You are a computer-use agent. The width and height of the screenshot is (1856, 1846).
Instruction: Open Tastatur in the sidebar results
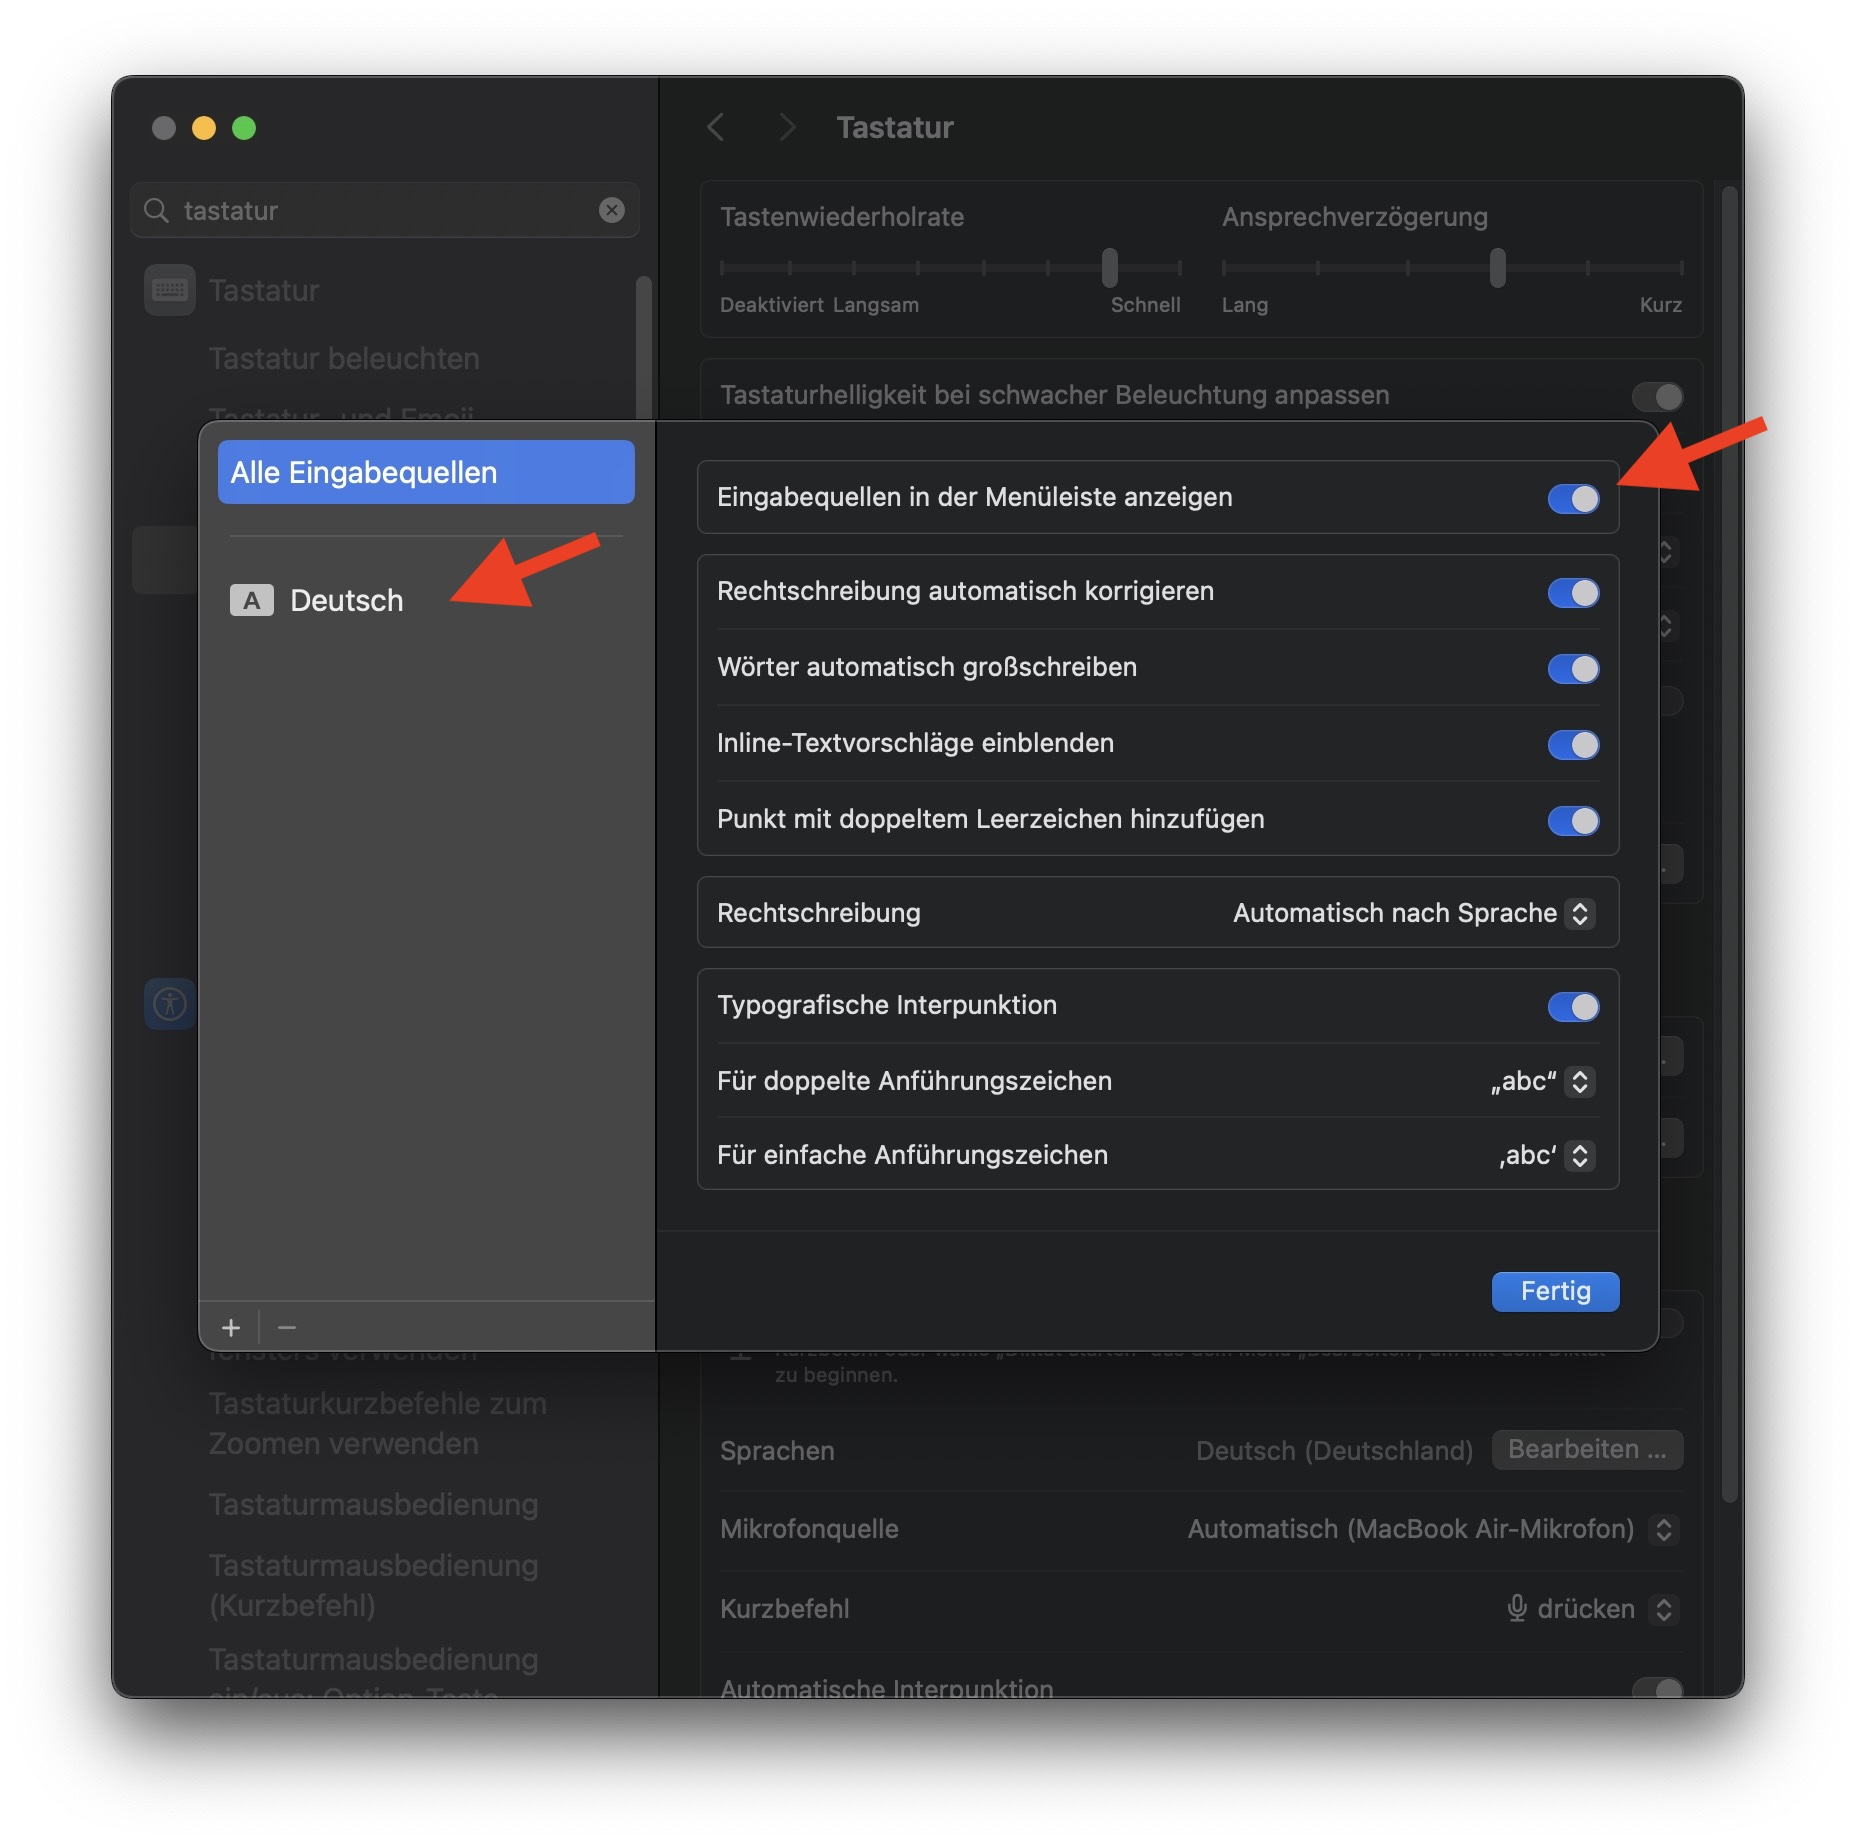coord(264,290)
